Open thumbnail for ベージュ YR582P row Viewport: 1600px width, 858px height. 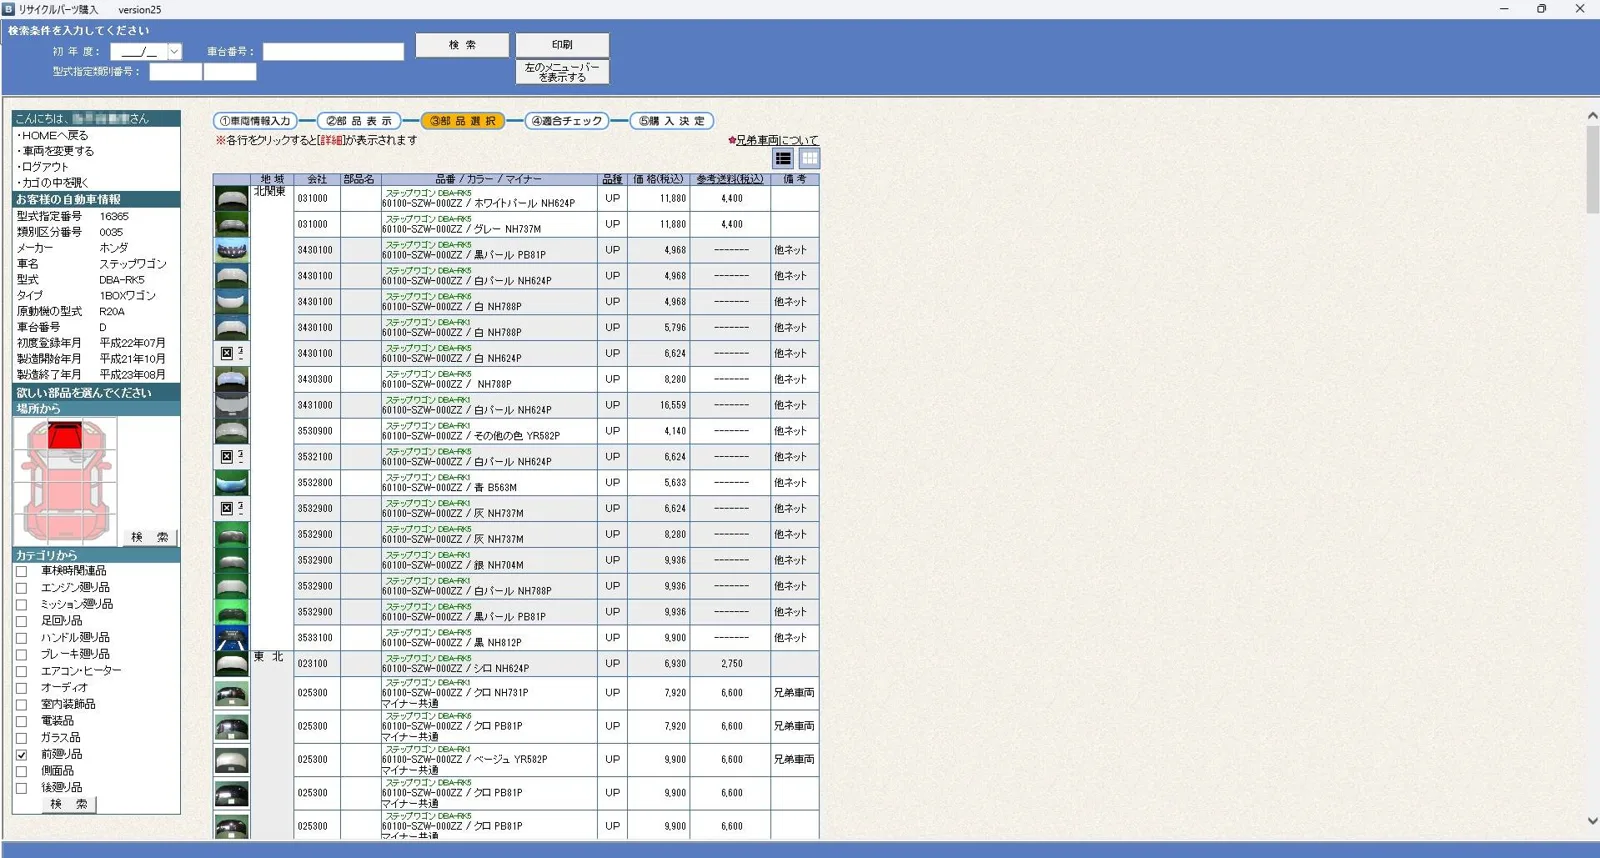pyautogui.click(x=232, y=760)
